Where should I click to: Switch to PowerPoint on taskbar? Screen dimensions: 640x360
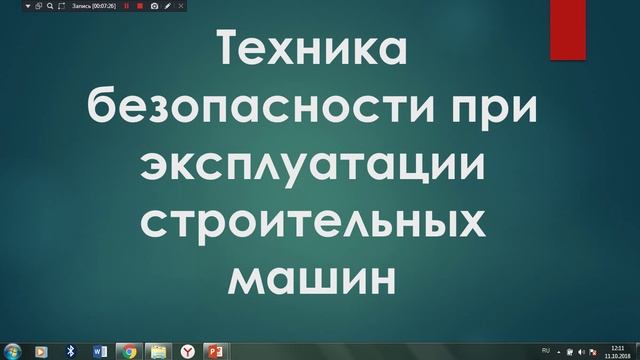[216, 351]
